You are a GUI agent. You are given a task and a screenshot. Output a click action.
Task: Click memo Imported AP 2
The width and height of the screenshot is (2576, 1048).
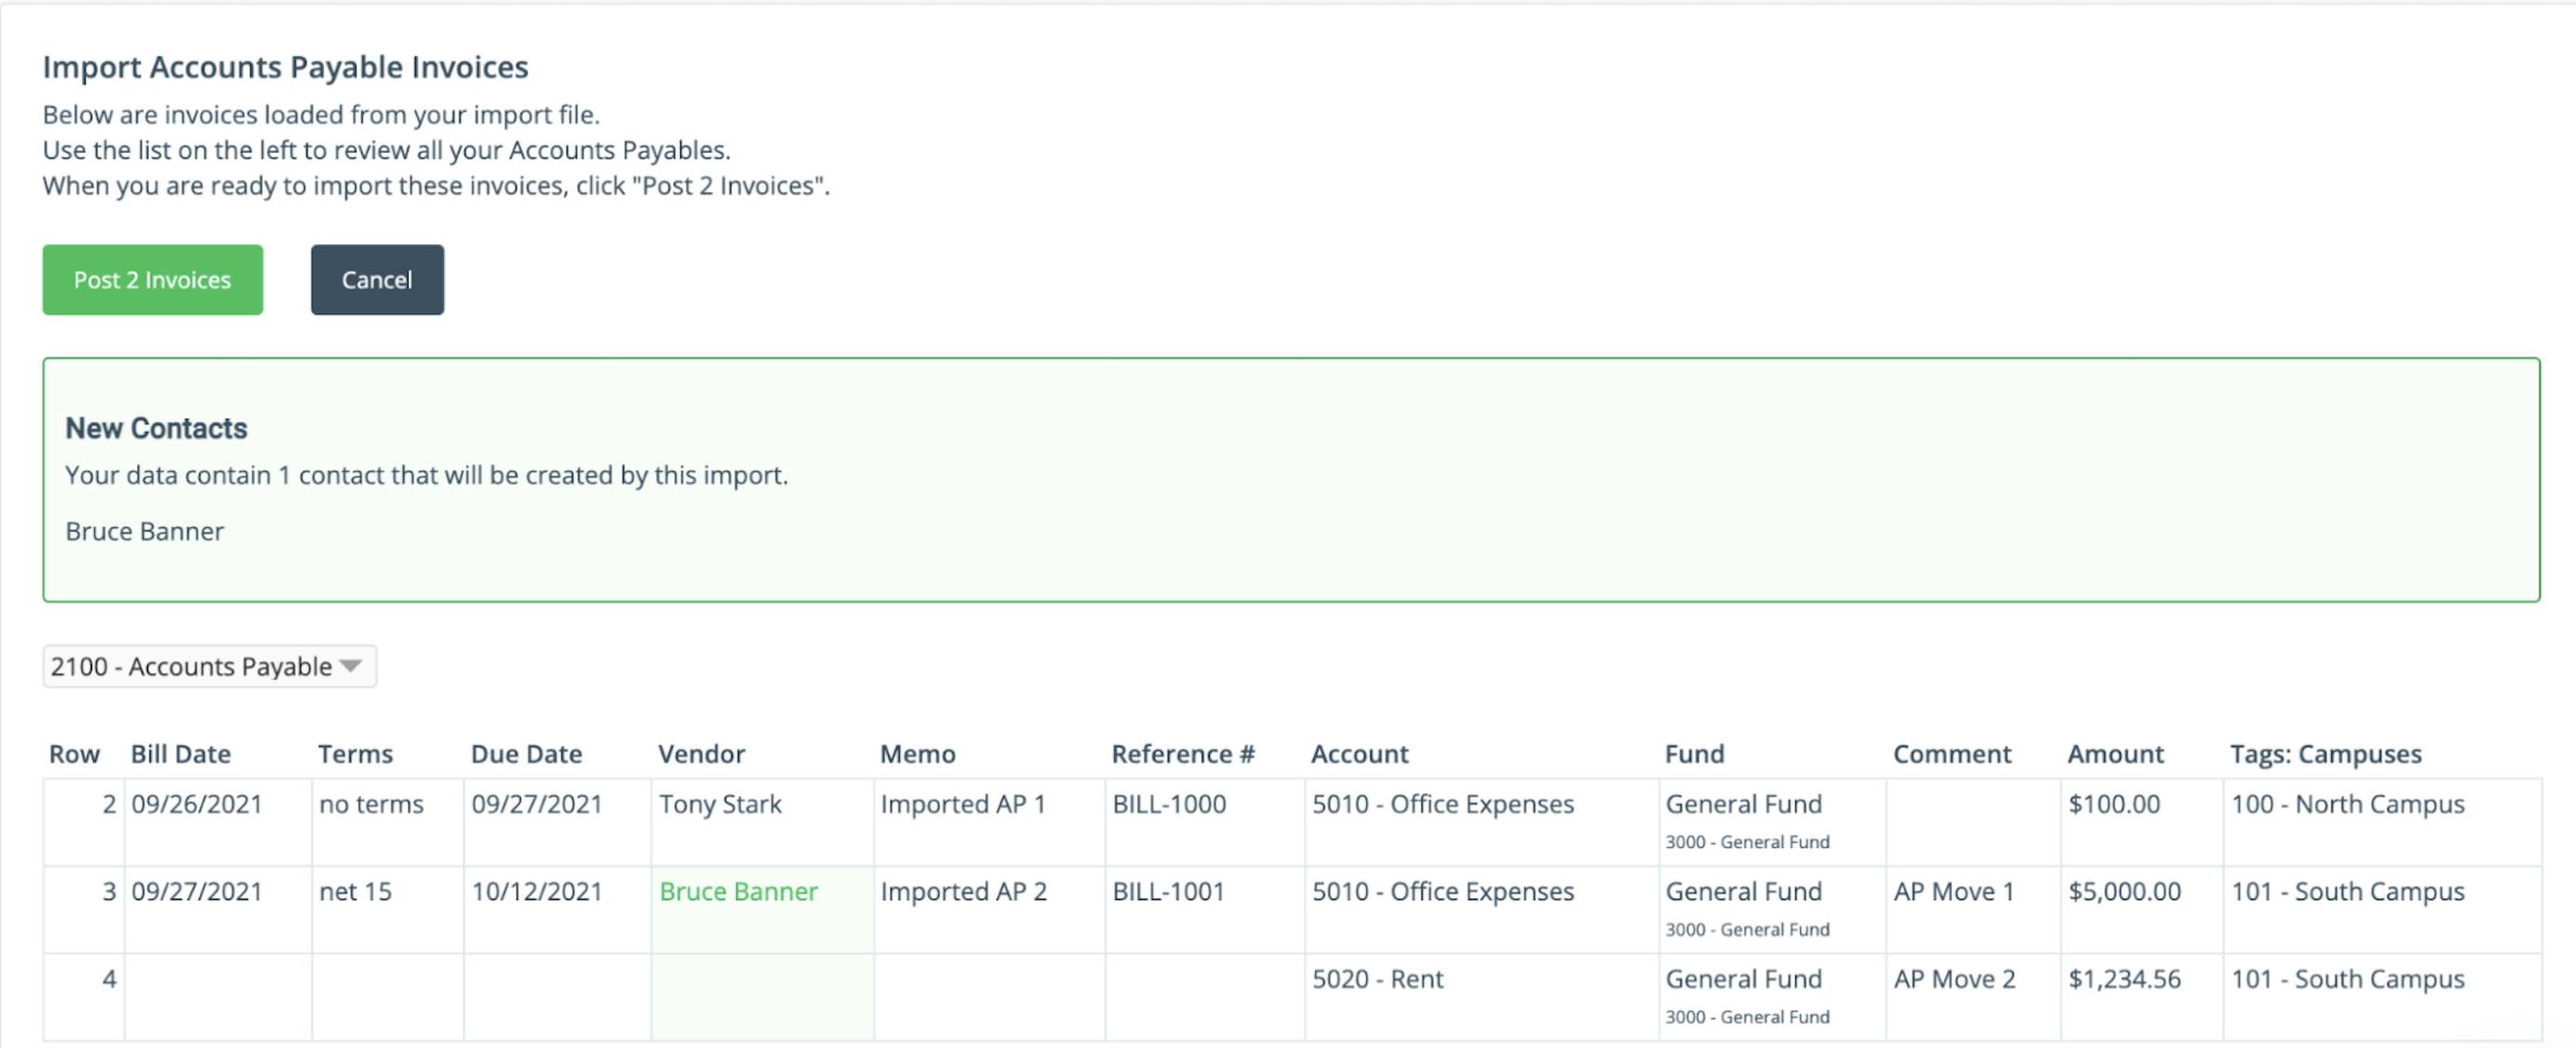[964, 891]
